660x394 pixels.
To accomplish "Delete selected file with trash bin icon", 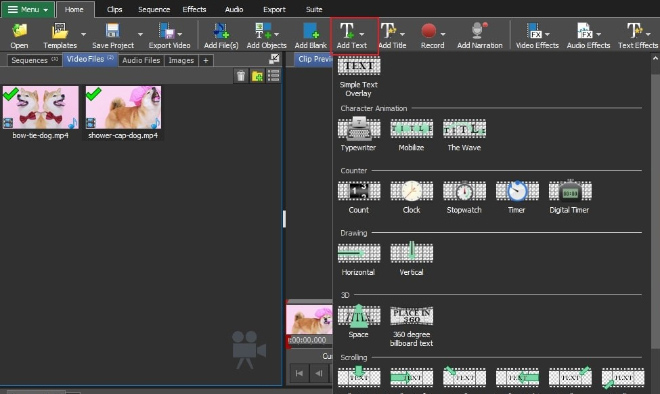I will tap(241, 76).
